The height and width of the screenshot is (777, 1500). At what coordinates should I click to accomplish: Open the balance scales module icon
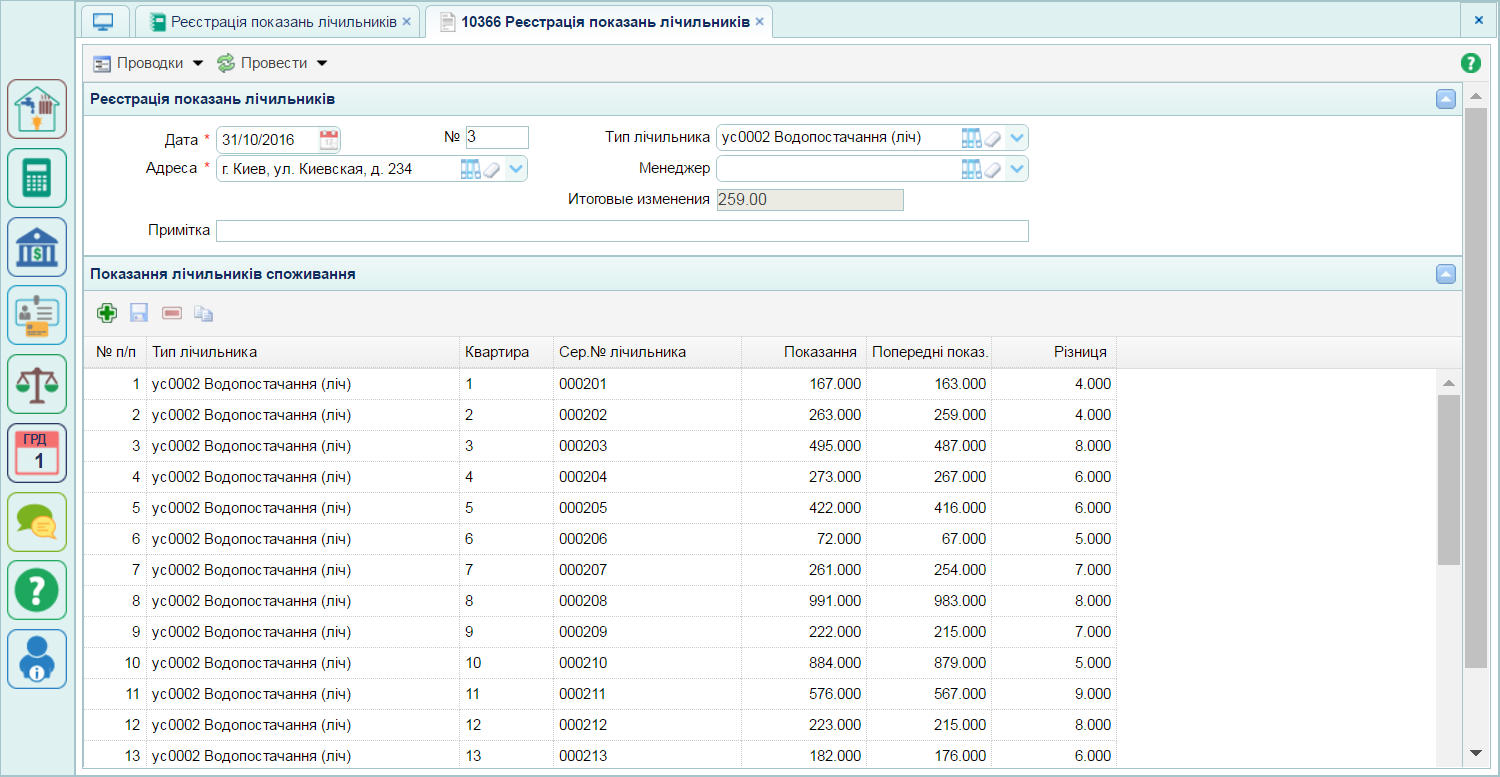pyautogui.click(x=37, y=384)
